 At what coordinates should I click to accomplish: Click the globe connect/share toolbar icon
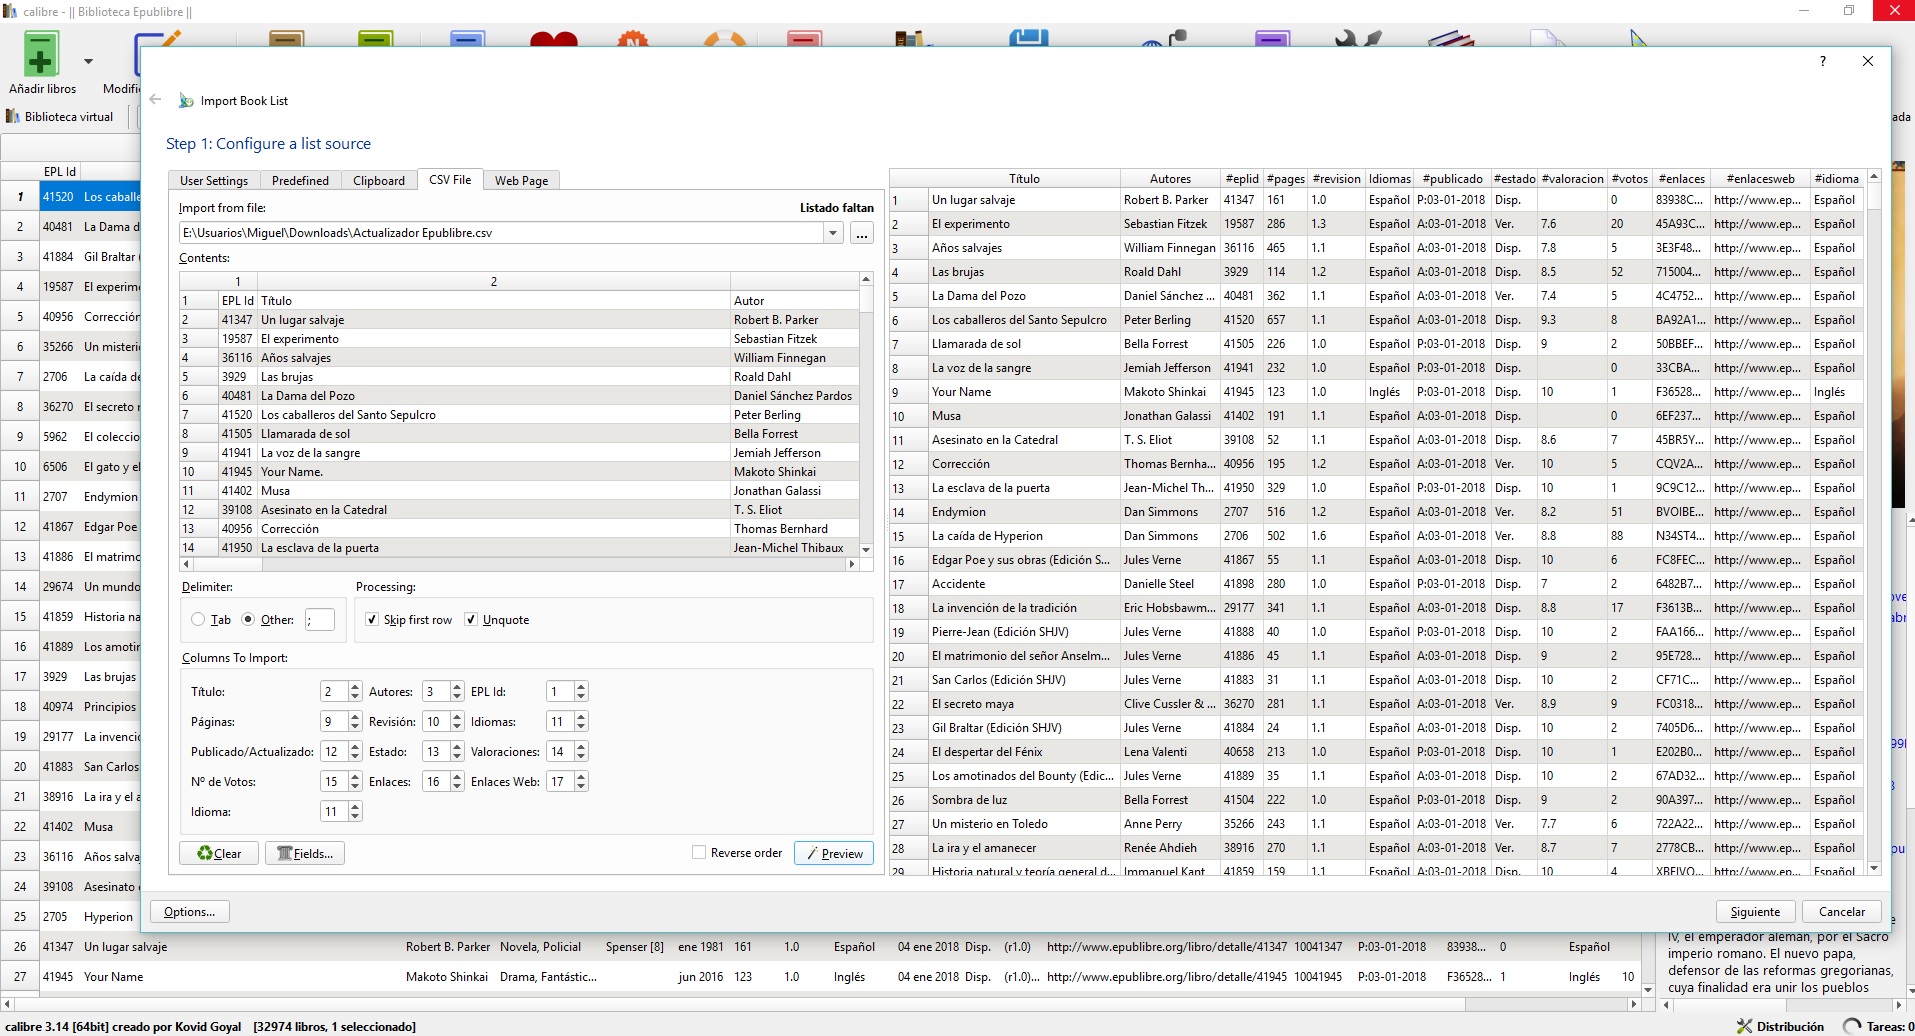click(1164, 39)
